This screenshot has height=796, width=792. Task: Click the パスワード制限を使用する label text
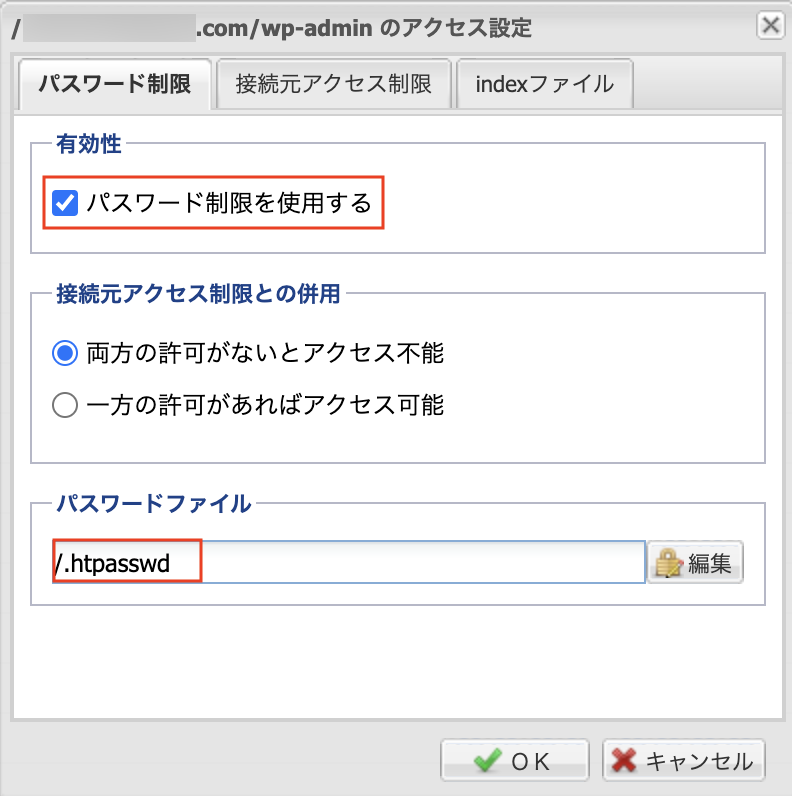coord(228,204)
